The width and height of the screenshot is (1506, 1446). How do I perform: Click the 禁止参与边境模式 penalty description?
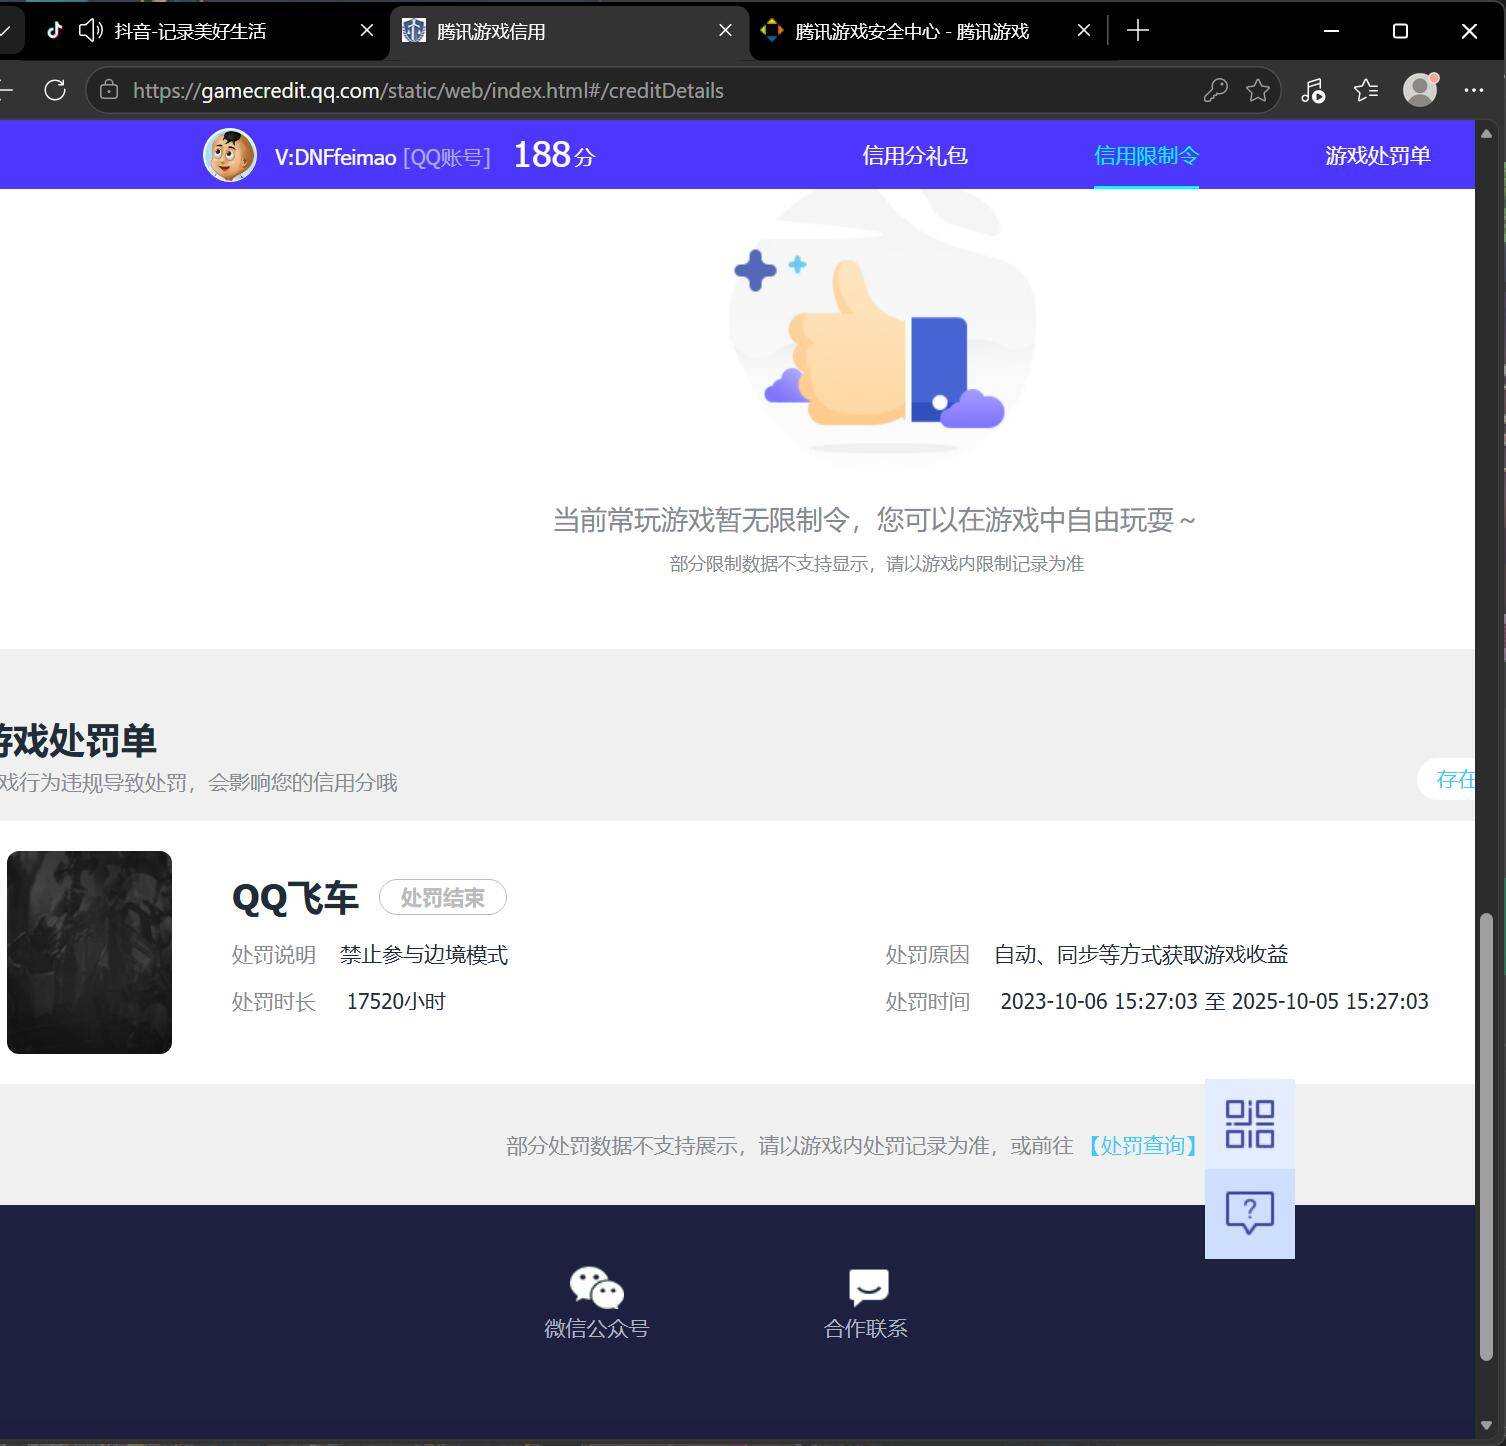coord(424,955)
